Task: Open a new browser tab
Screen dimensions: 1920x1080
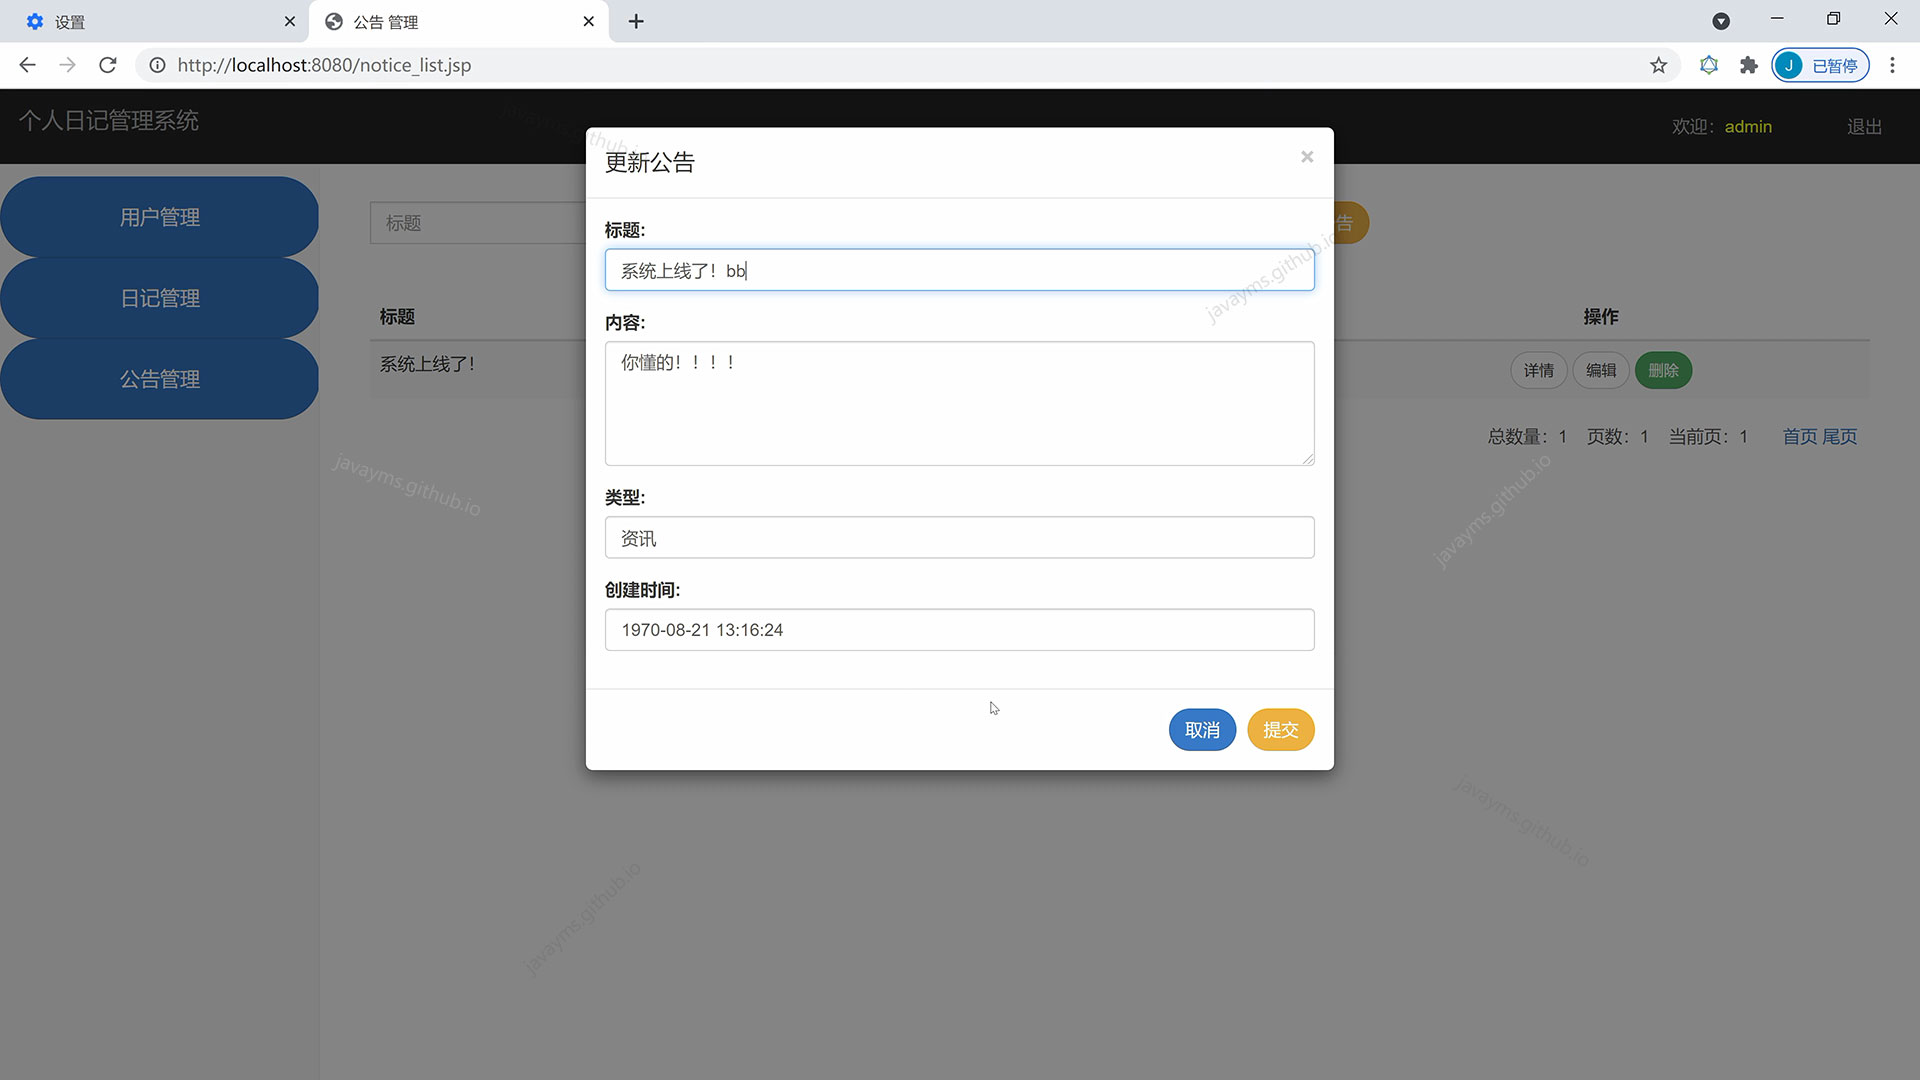Action: [636, 21]
